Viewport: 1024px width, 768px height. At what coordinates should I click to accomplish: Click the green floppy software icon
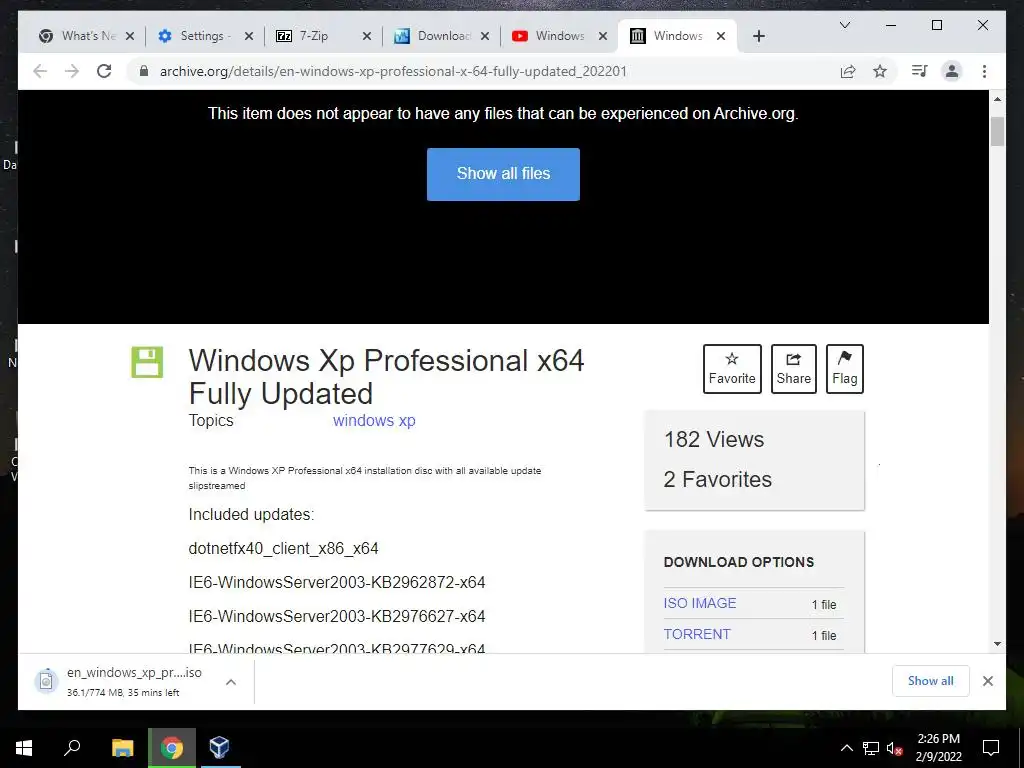pyautogui.click(x=147, y=362)
